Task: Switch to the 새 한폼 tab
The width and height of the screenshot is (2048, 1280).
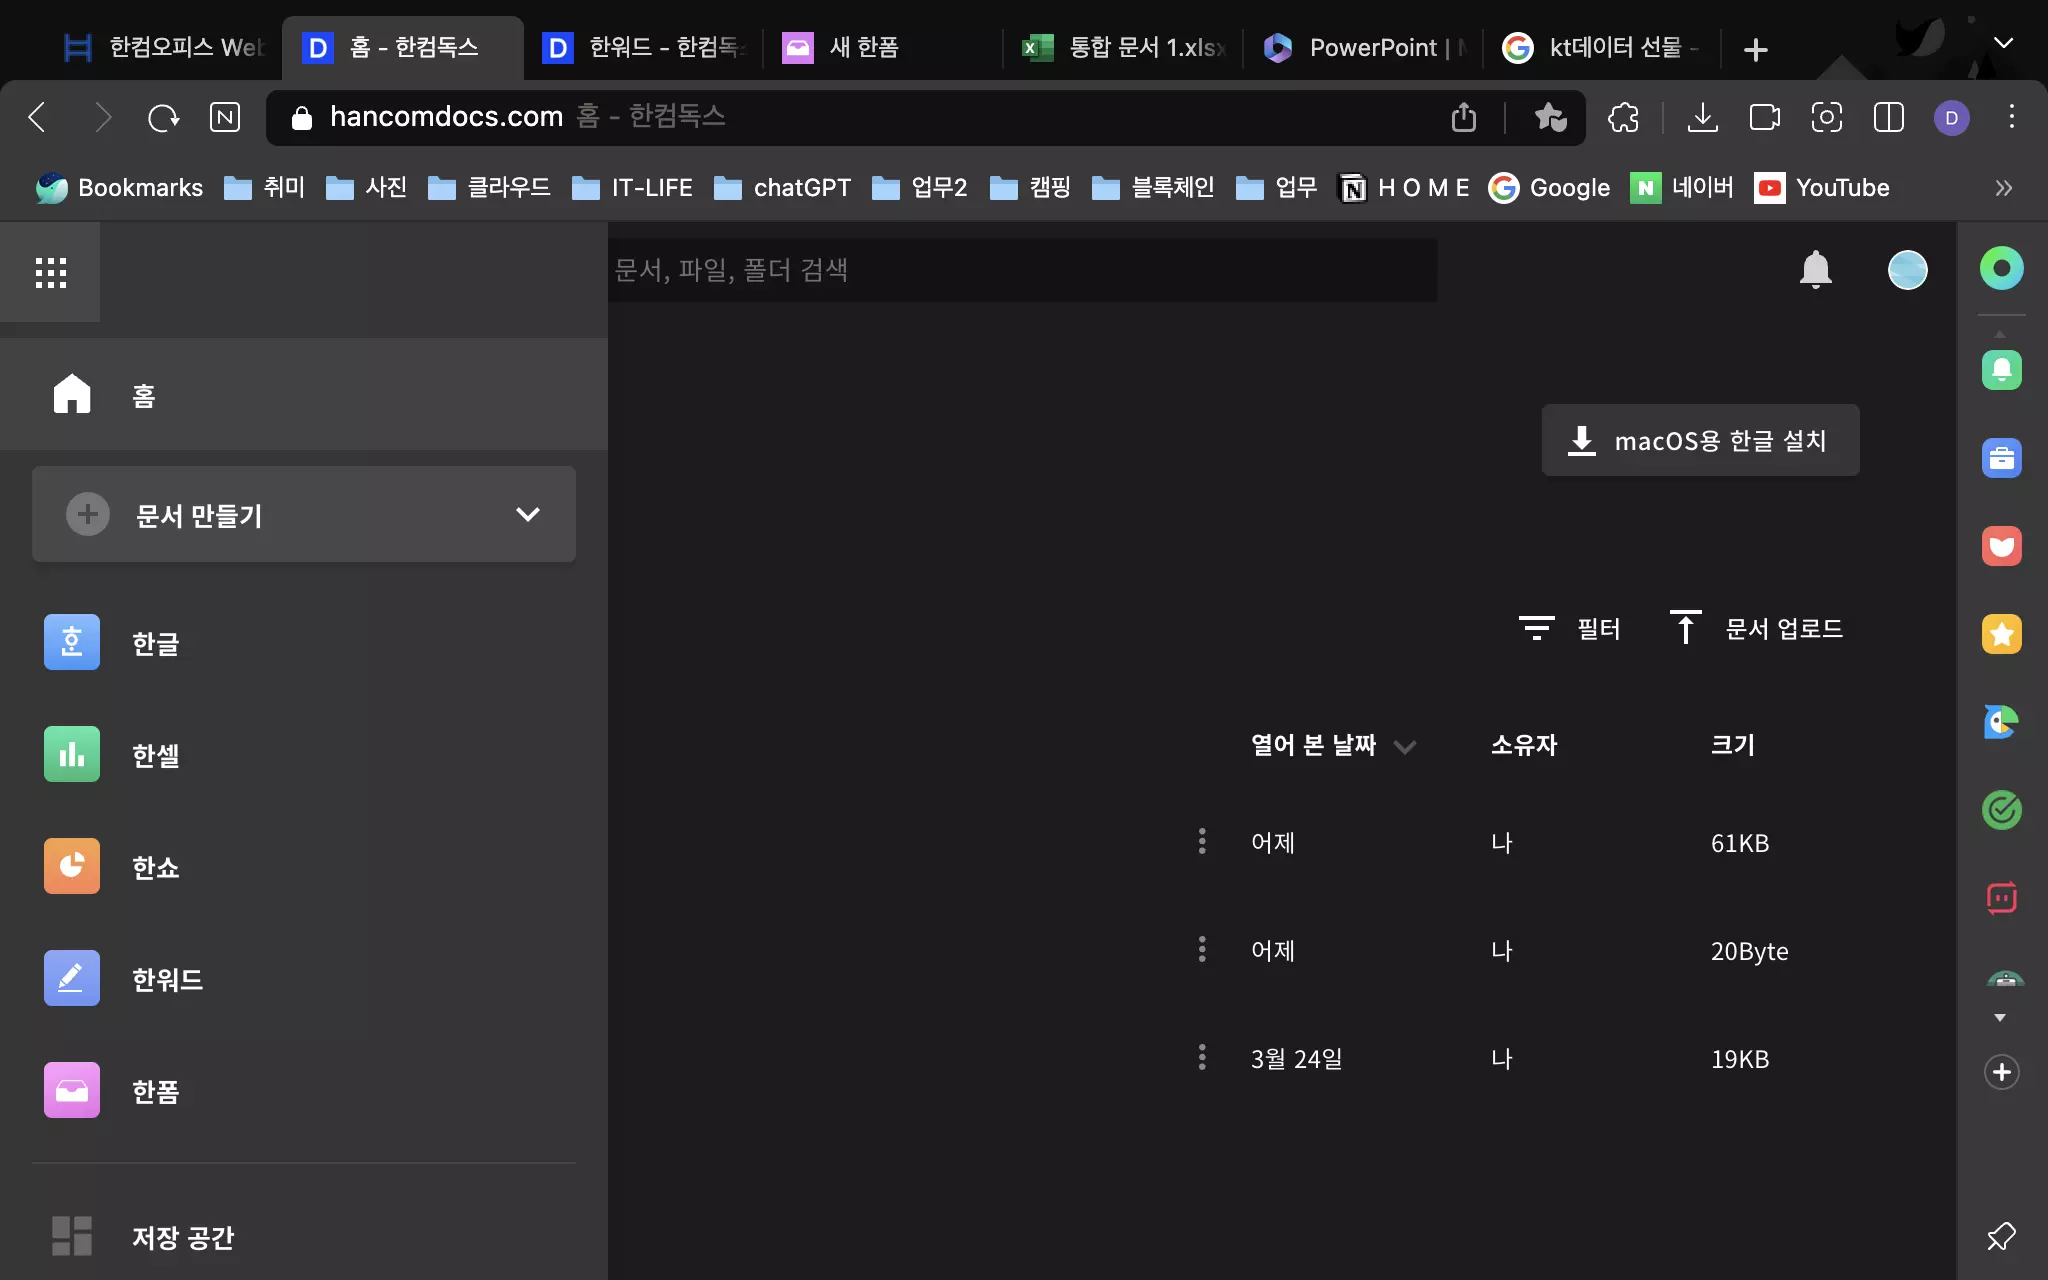Action: 863,47
